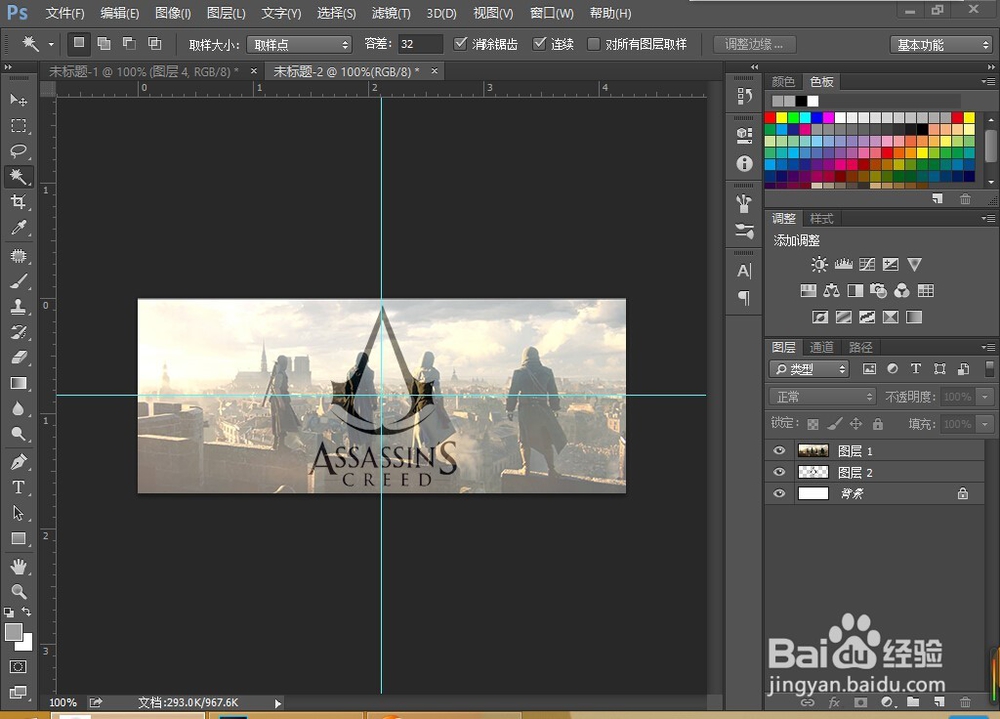Open the Character panel icon
Viewport: 1000px width, 719px height.
click(x=744, y=271)
